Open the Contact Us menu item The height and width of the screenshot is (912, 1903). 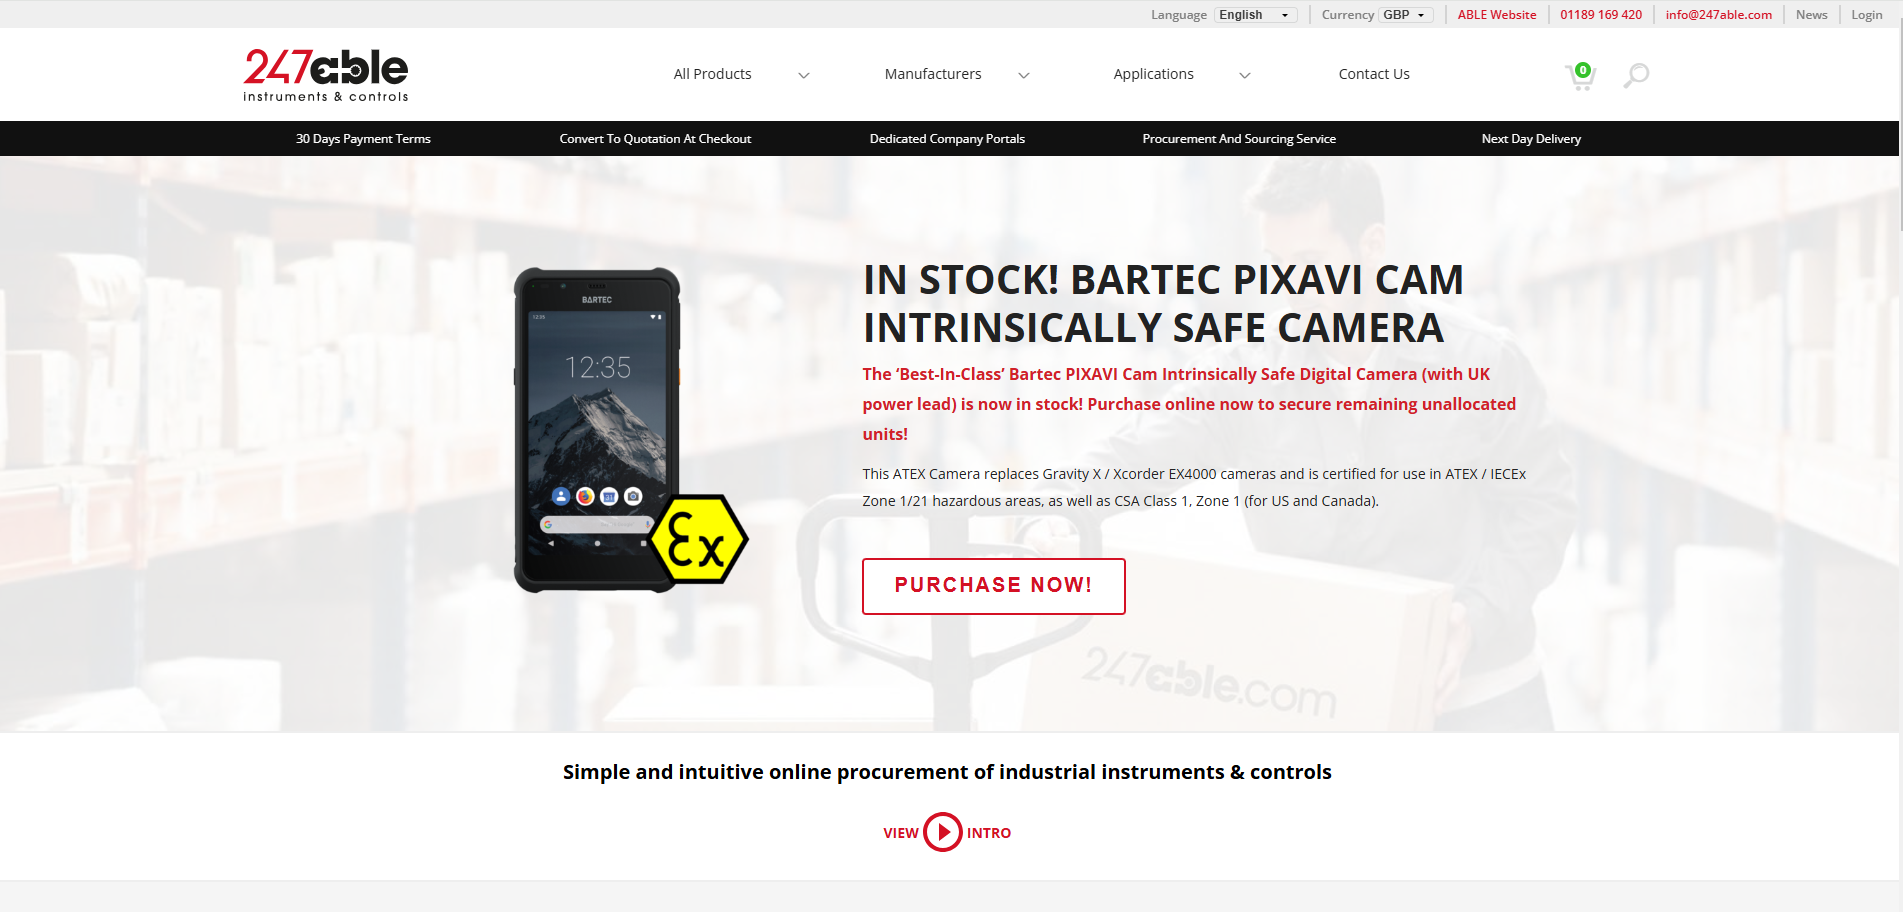pos(1374,74)
